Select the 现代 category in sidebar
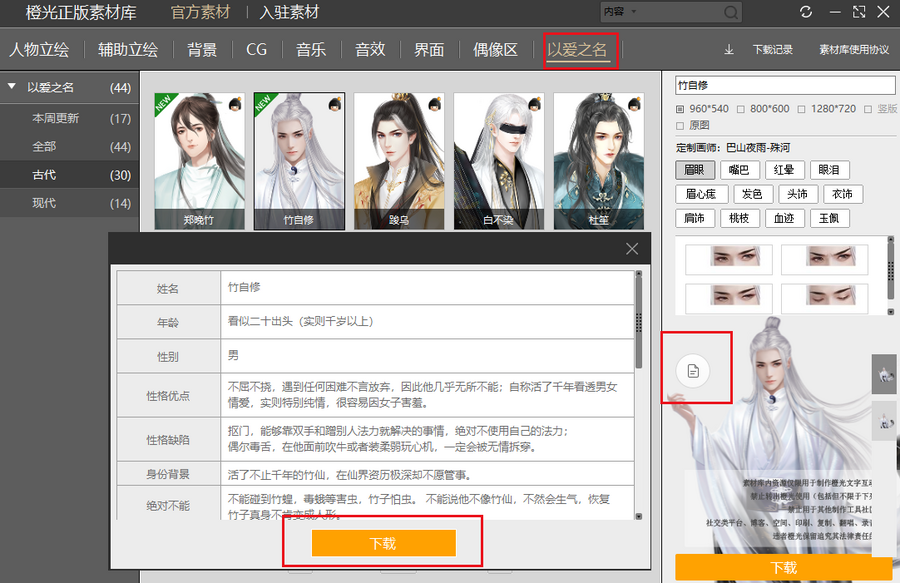 44,203
